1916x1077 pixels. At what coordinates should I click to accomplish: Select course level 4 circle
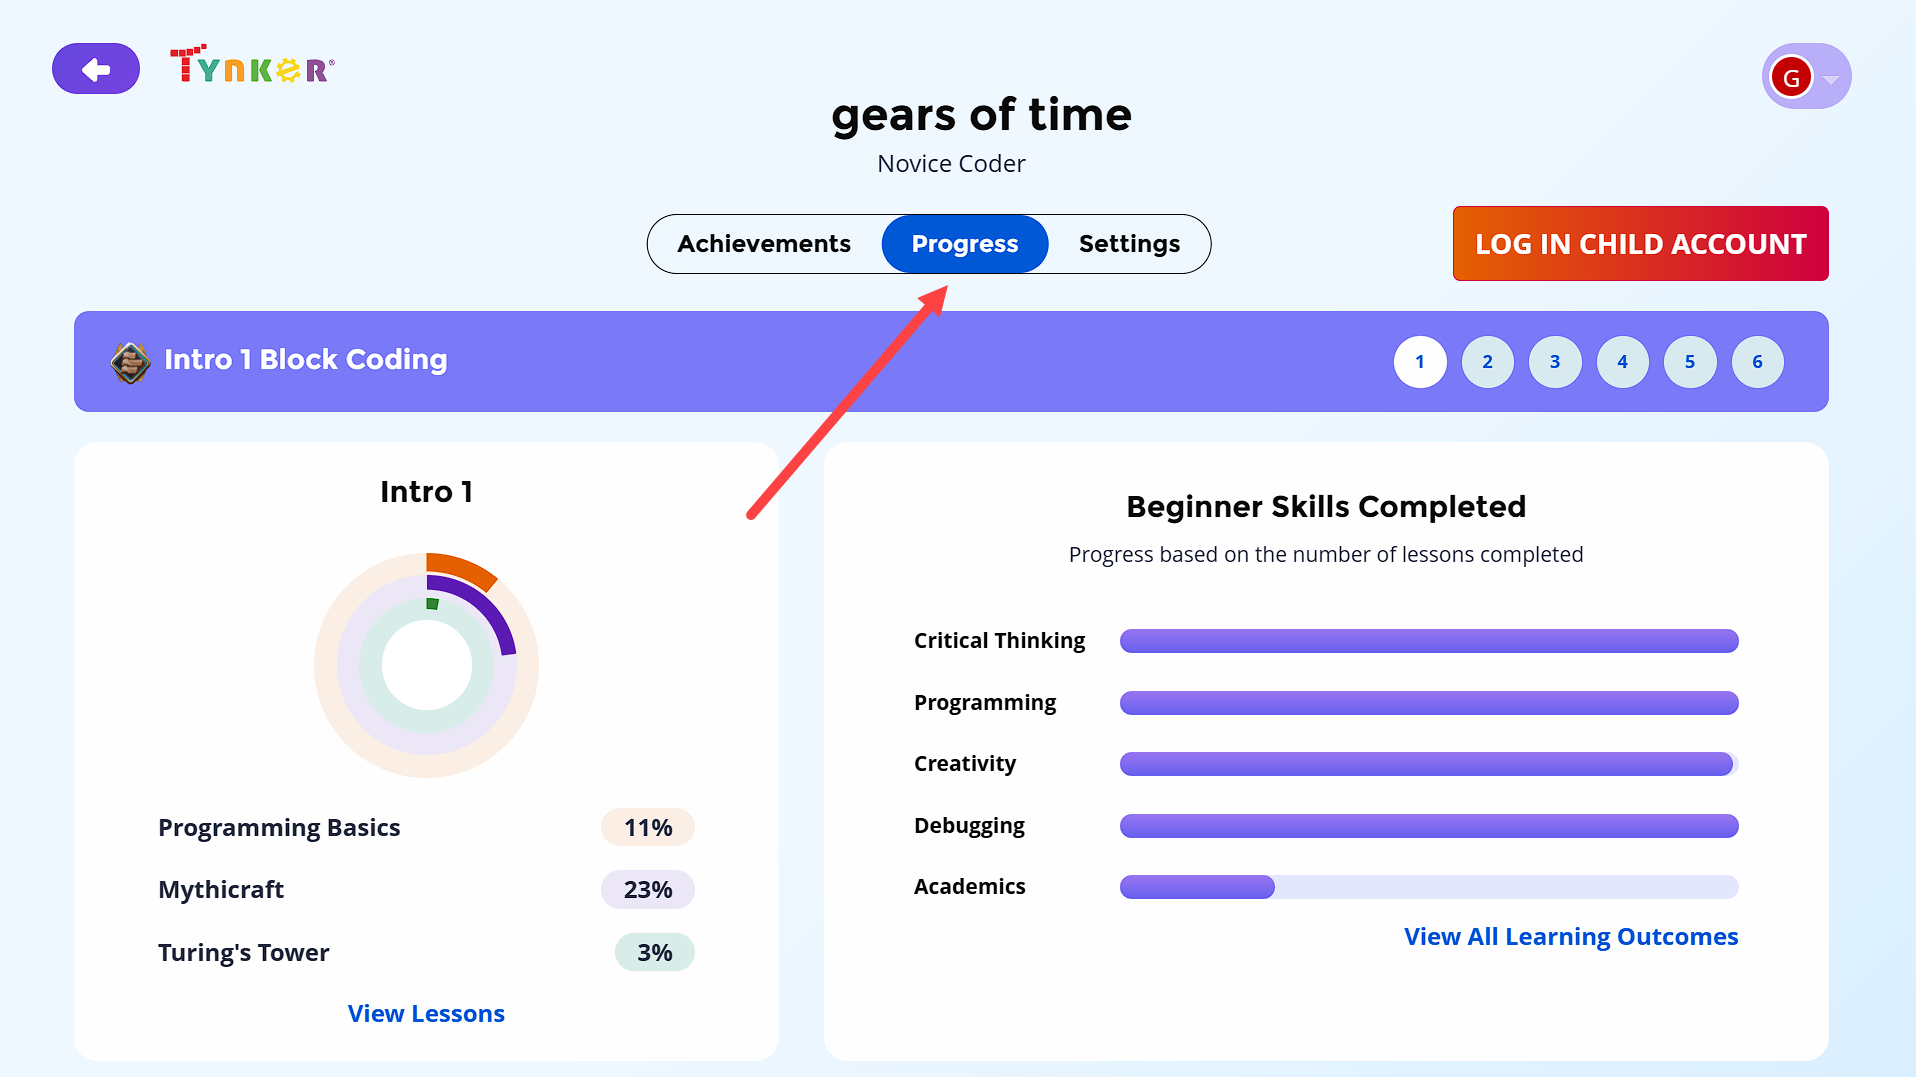pos(1623,362)
